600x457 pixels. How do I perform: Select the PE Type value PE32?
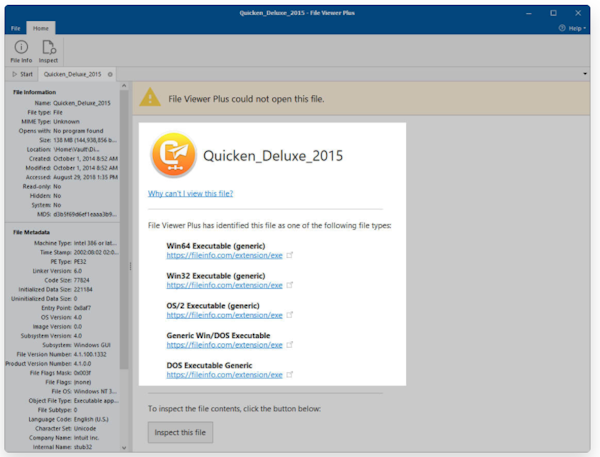[x=80, y=262]
